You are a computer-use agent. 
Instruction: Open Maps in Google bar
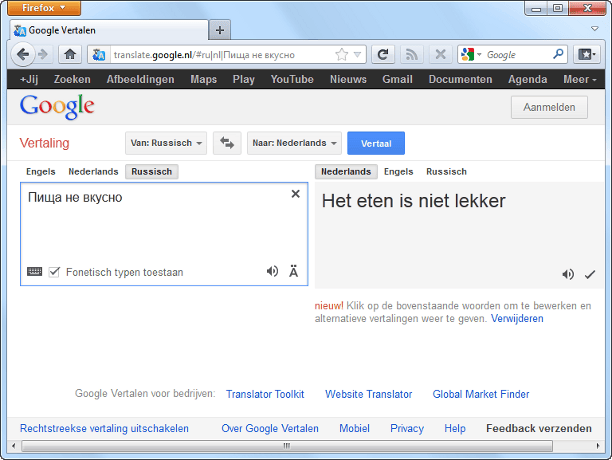click(x=204, y=79)
